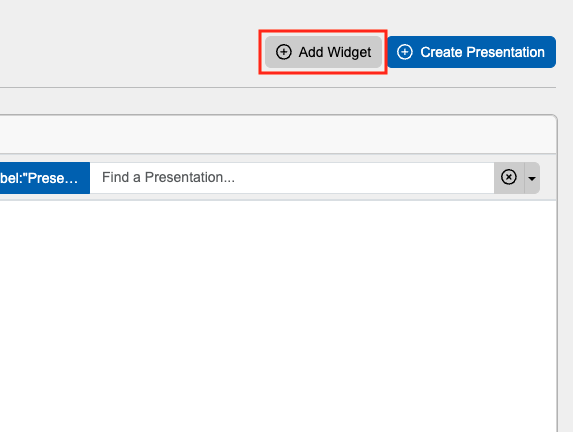Image resolution: width=573 pixels, height=432 pixels.
Task: Click the "Create Presentation" text label
Action: coord(482,52)
